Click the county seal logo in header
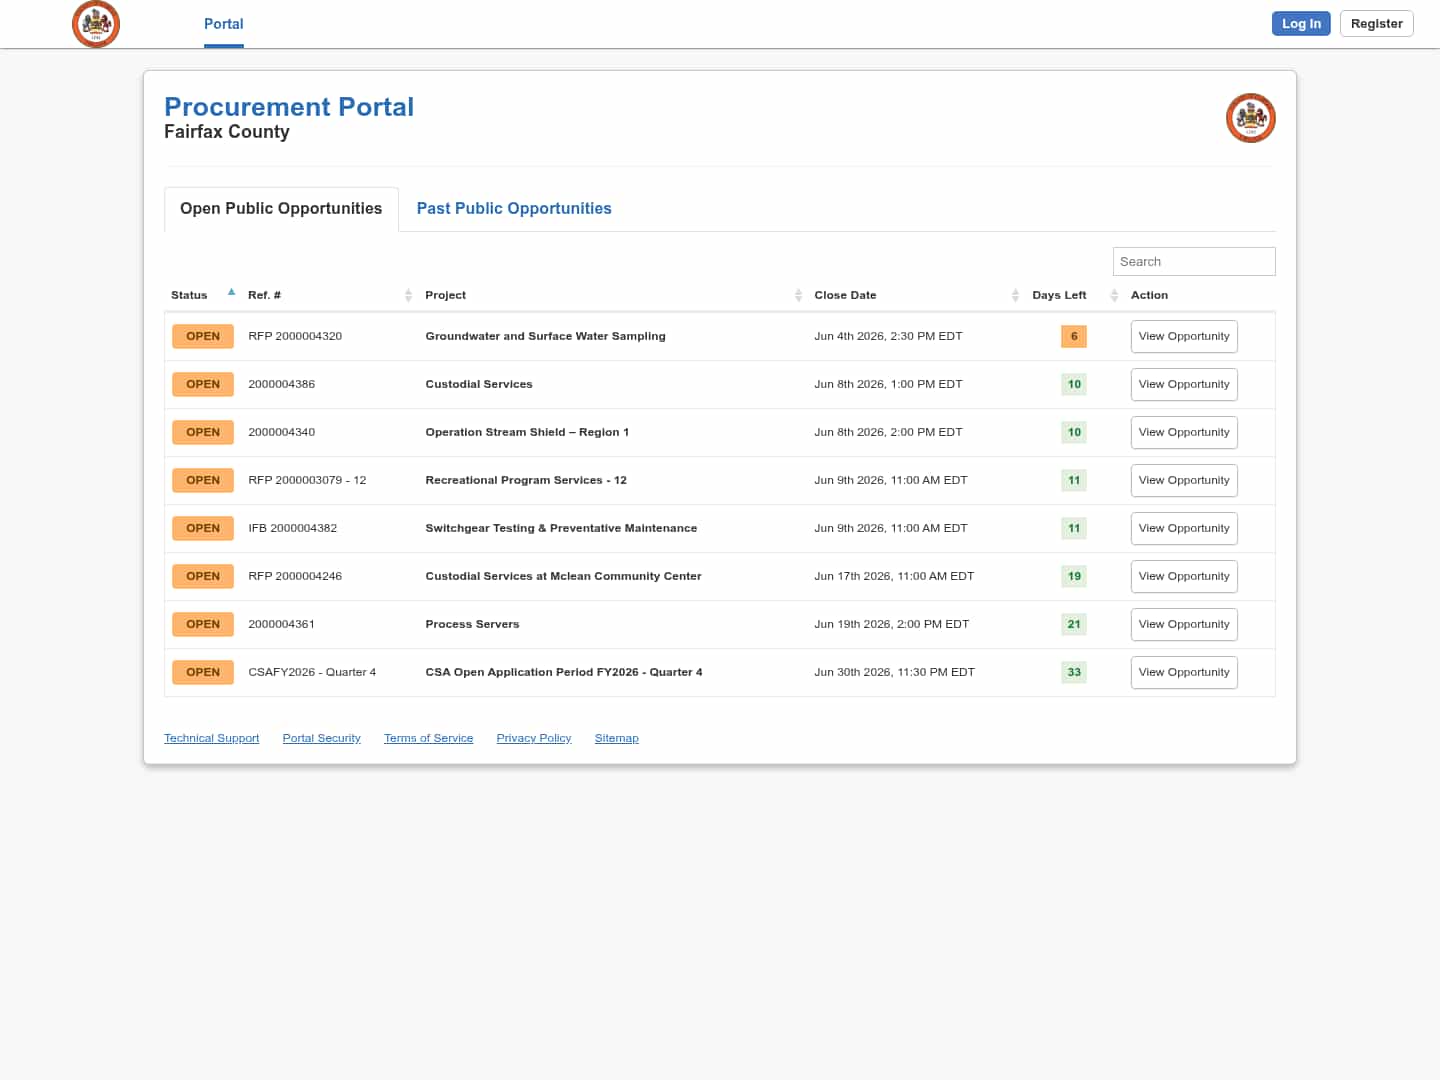Screen dimensions: 1440x1080 [96, 23]
